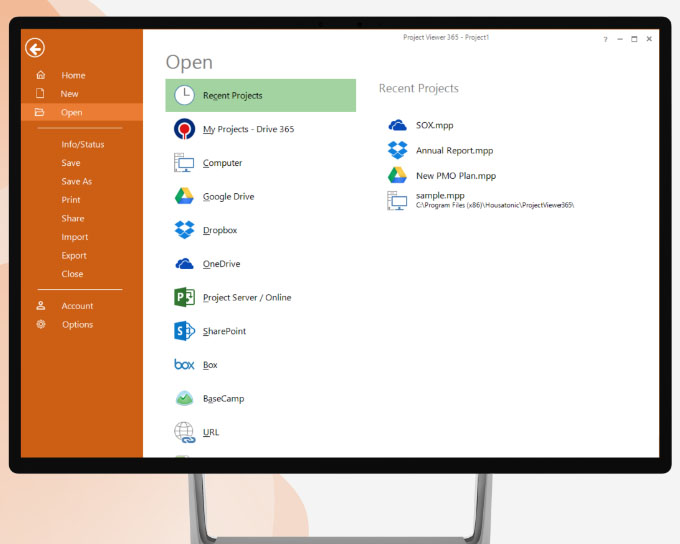Image resolution: width=680 pixels, height=544 pixels.
Task: Click the Computer monitor icon in locations list
Action: (x=184, y=163)
